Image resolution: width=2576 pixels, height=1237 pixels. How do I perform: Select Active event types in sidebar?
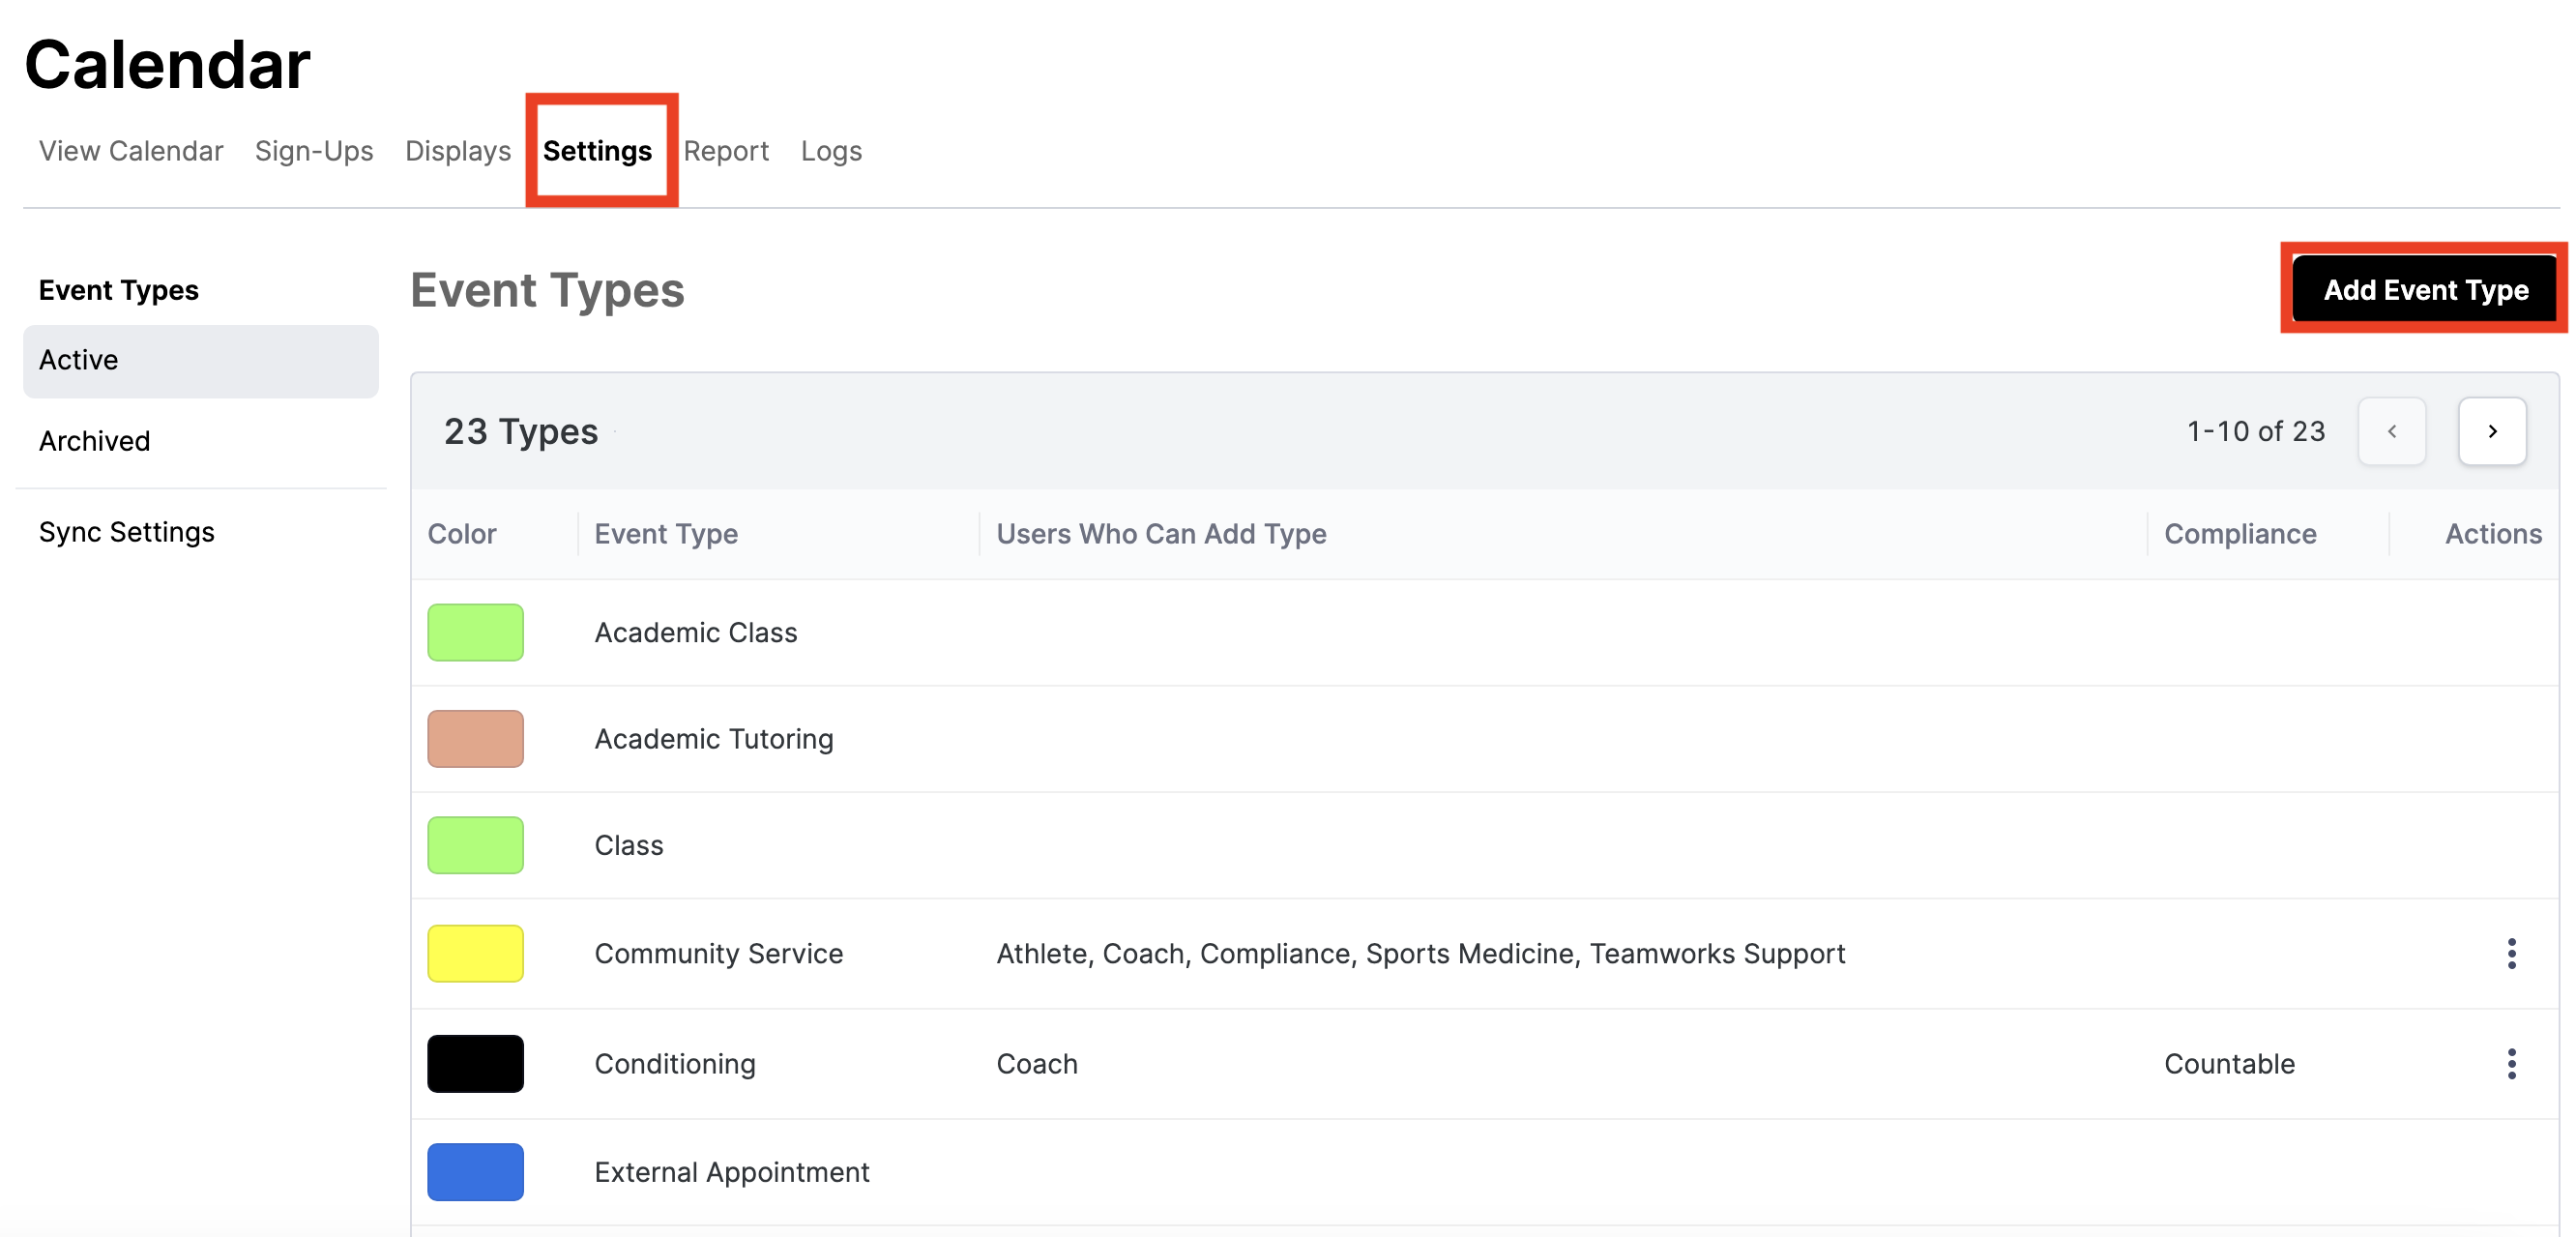(x=200, y=360)
